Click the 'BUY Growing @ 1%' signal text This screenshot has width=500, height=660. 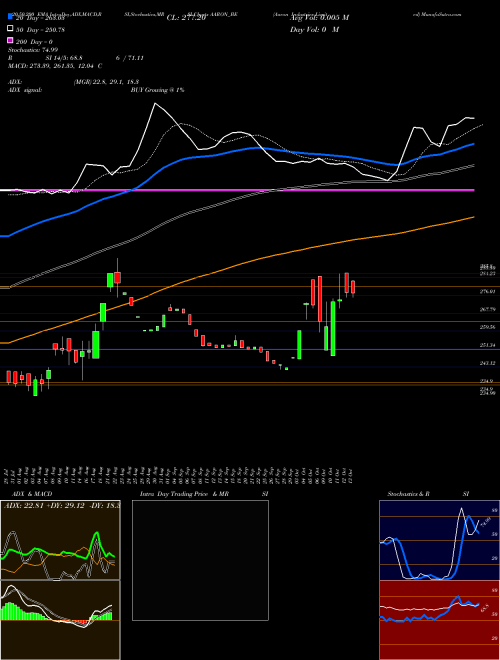tap(157, 90)
